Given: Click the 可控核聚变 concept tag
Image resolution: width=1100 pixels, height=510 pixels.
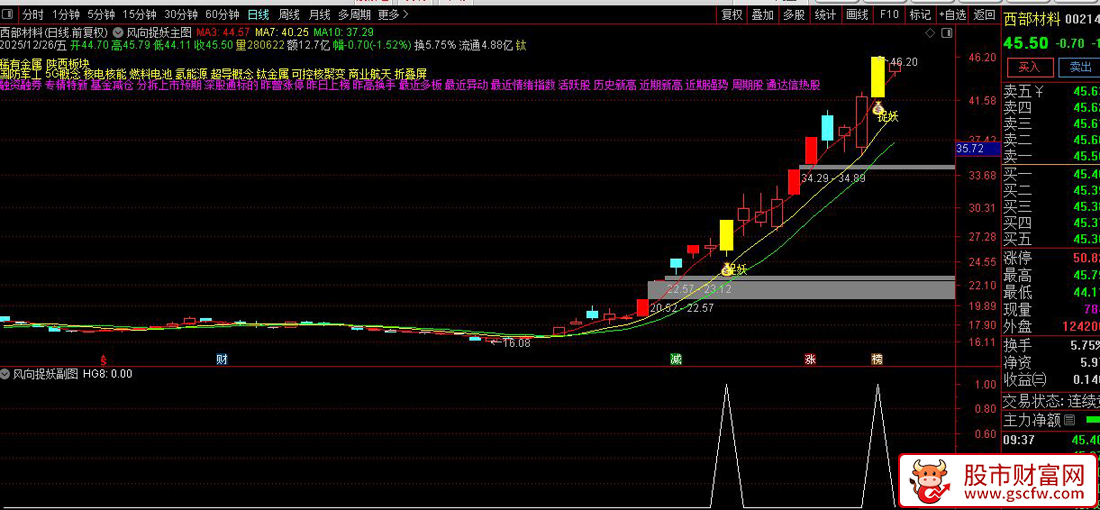Looking at the screenshot, I should (x=318, y=74).
